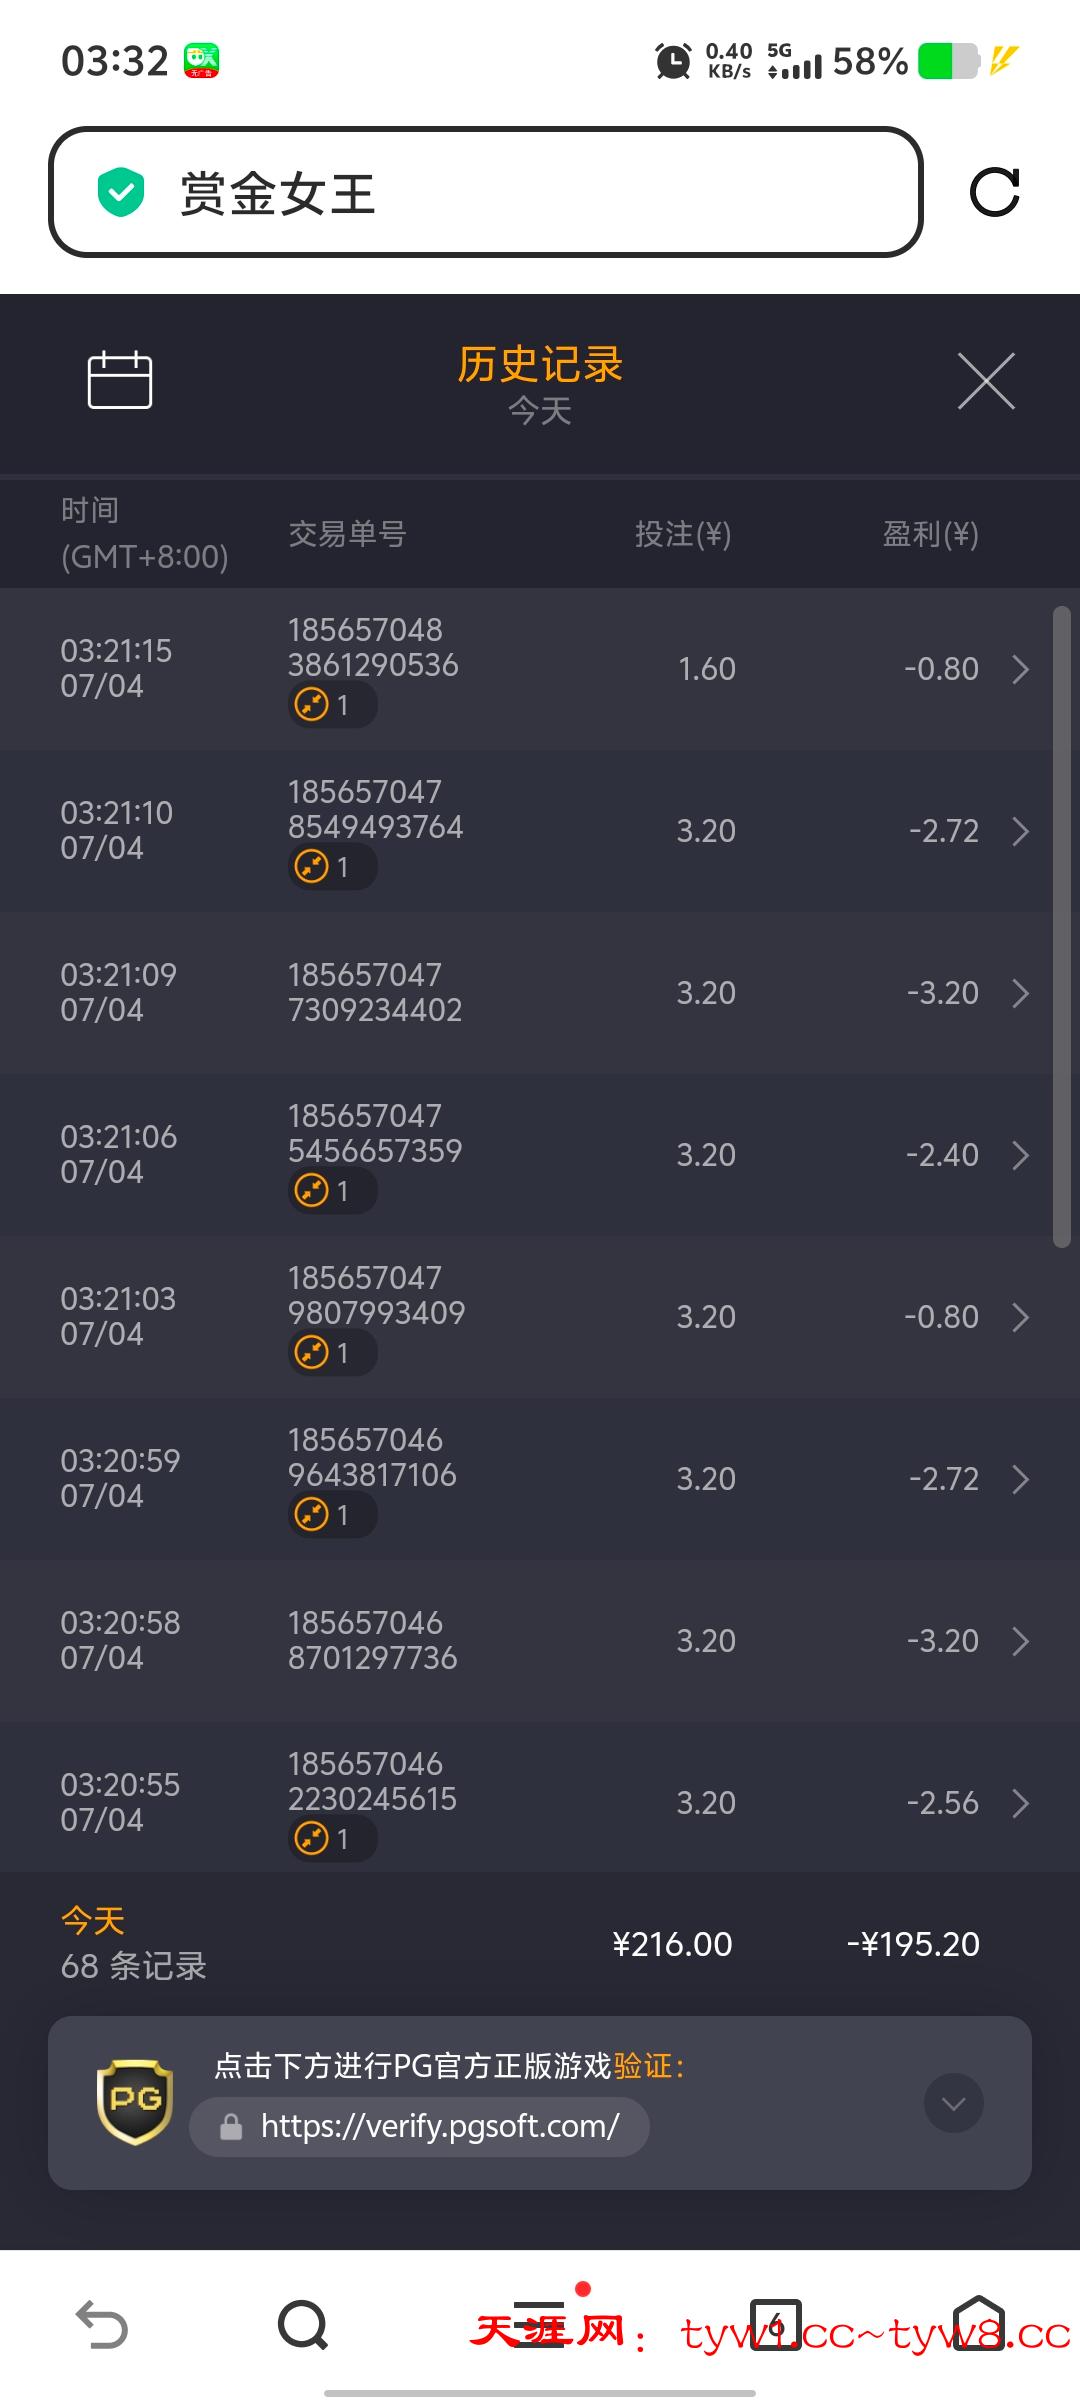
Task: Expand the PG verification banner
Action: coord(953,2103)
